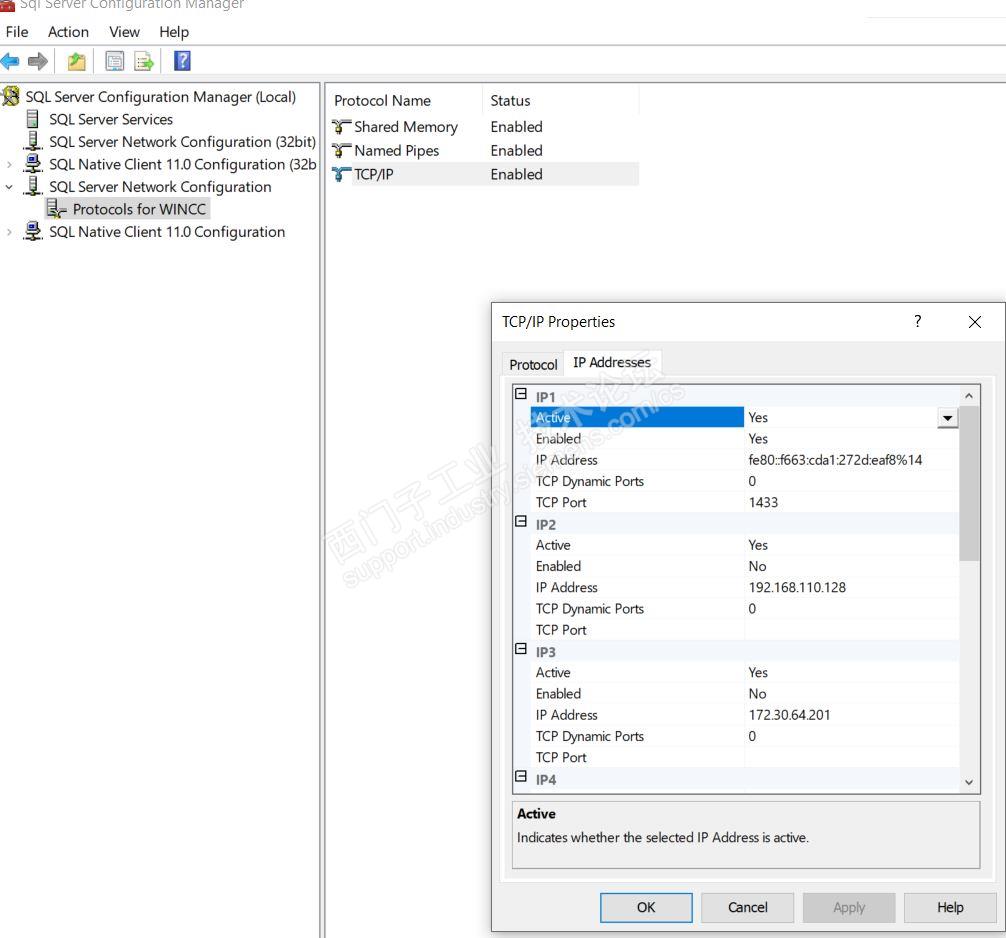Click the Up one level folder icon
Screen dimensions: 1006x938
pyautogui.click(x=76, y=62)
